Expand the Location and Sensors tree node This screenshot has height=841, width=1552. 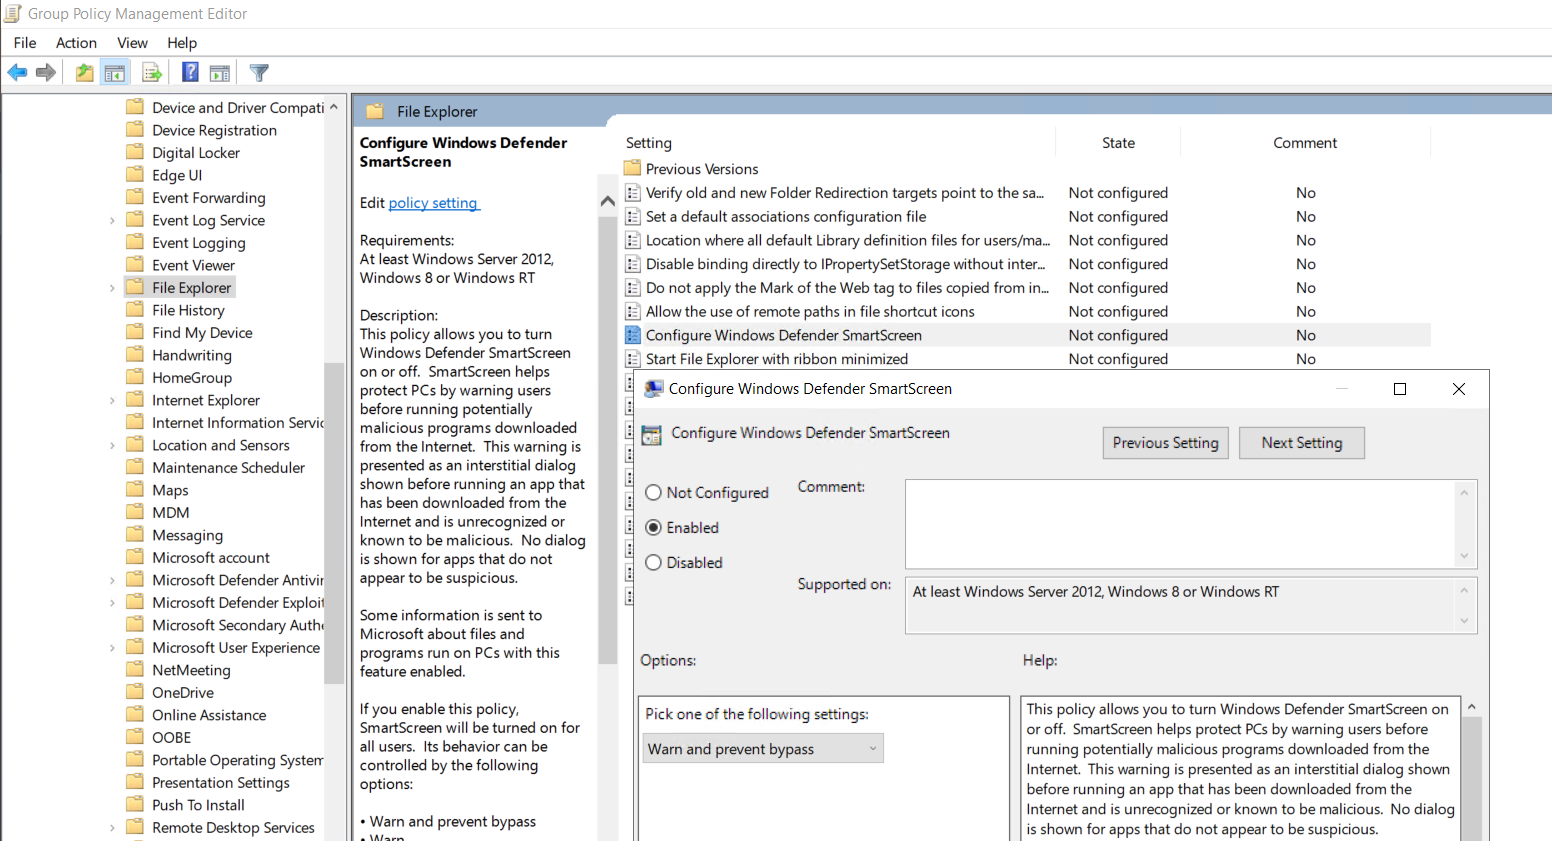point(112,445)
